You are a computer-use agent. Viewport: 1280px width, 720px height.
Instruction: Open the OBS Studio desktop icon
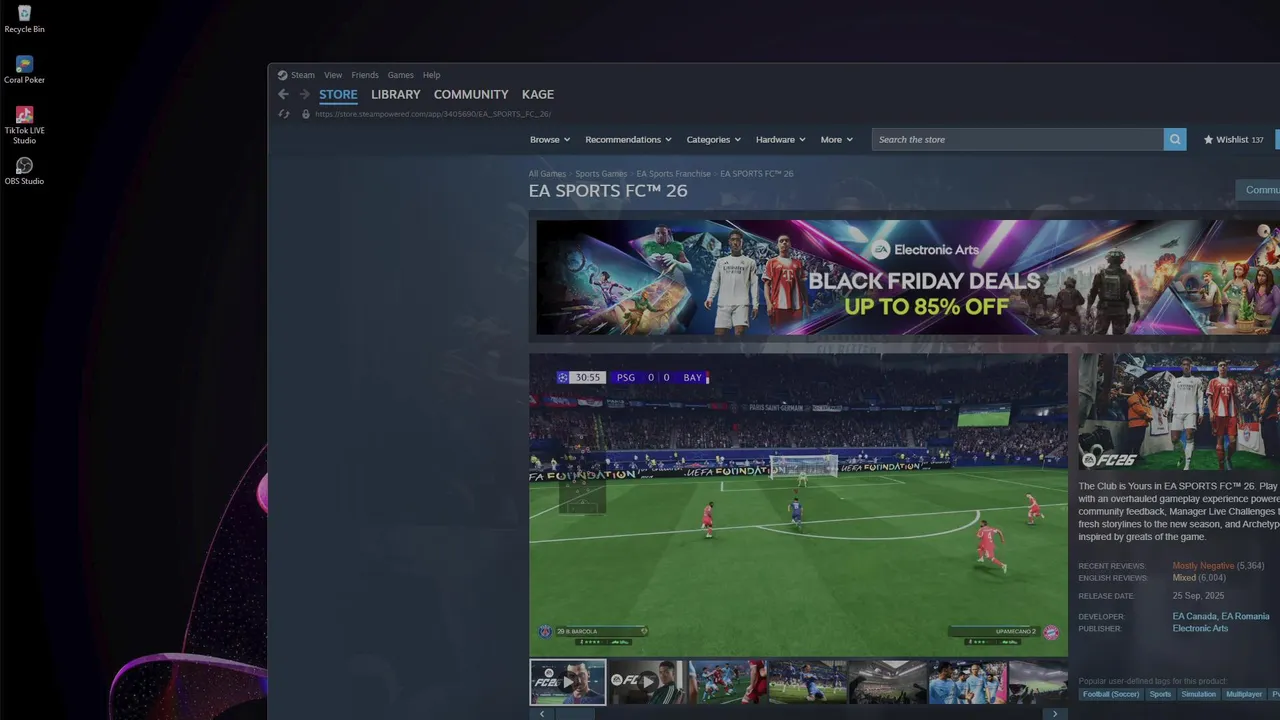(x=24, y=171)
